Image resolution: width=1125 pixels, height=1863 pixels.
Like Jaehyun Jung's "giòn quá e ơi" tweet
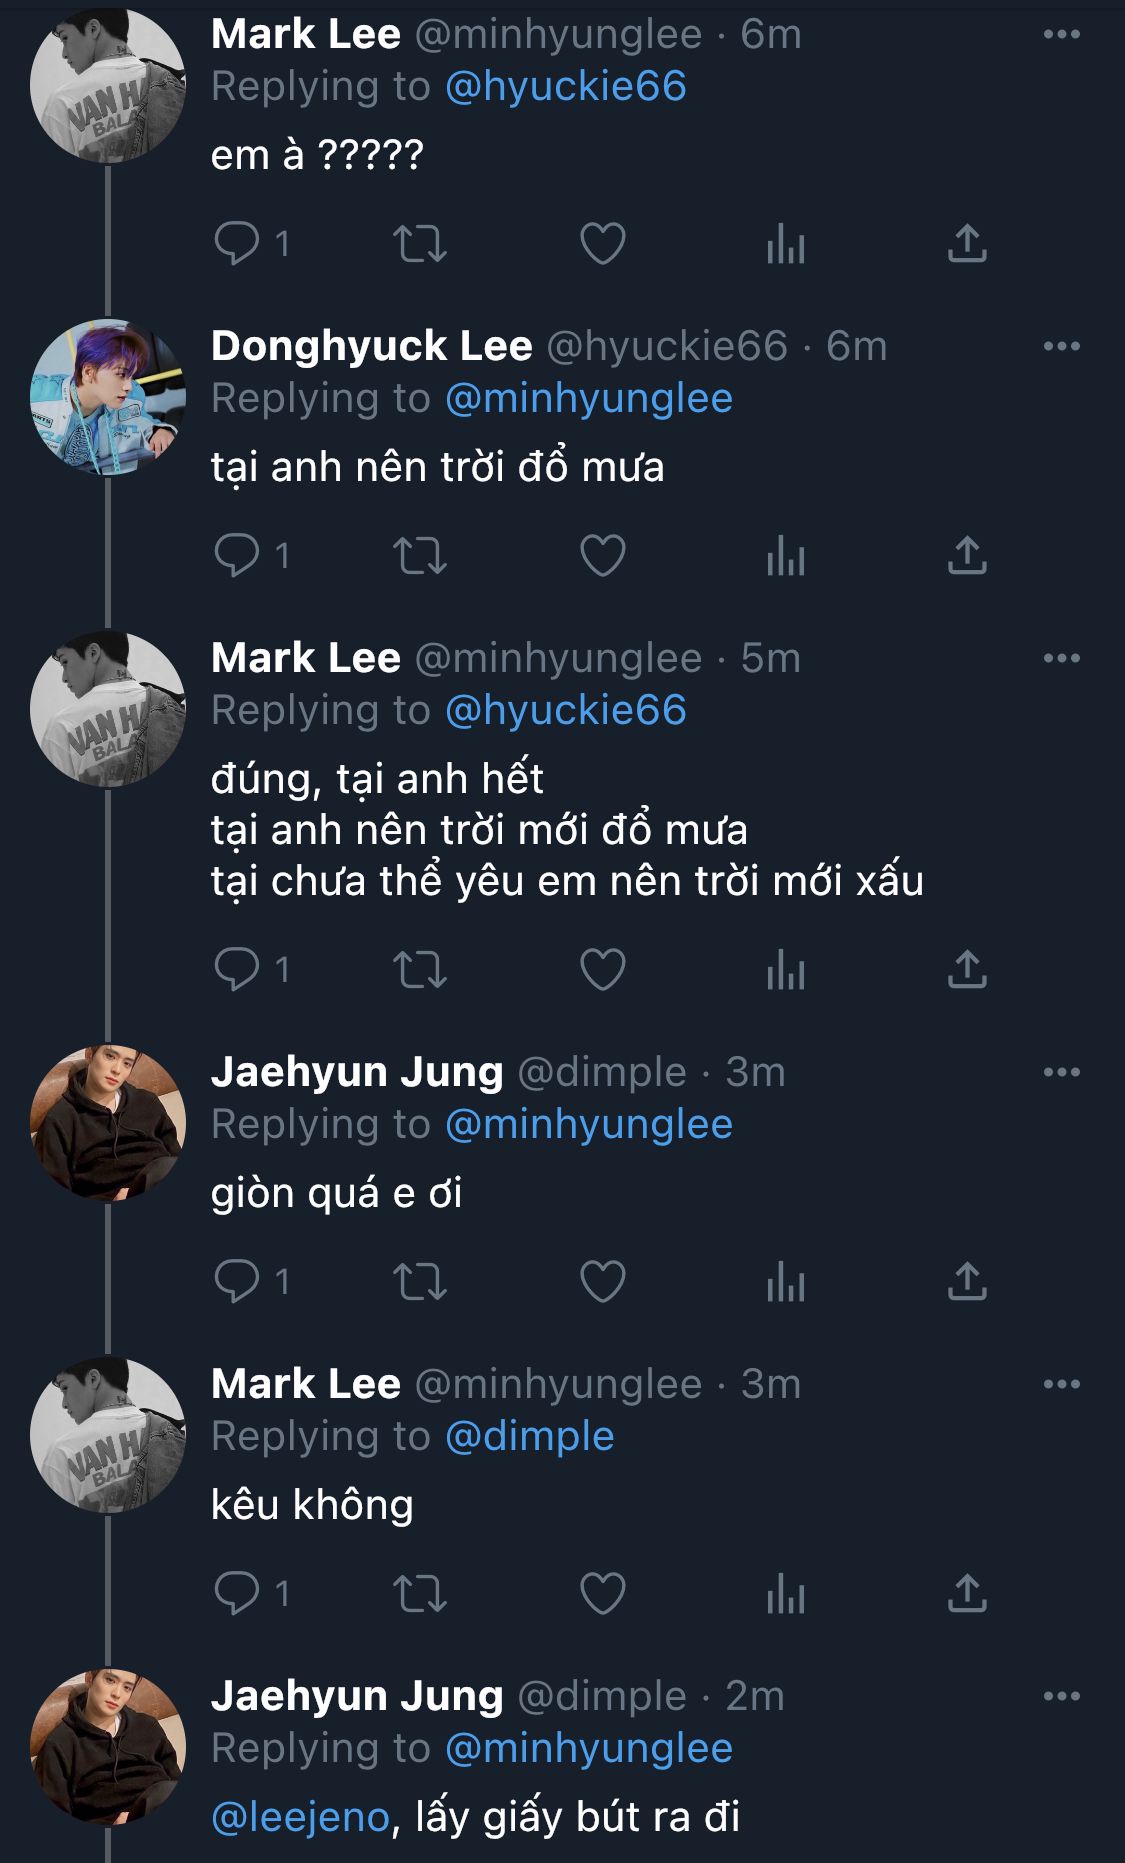602,1281
